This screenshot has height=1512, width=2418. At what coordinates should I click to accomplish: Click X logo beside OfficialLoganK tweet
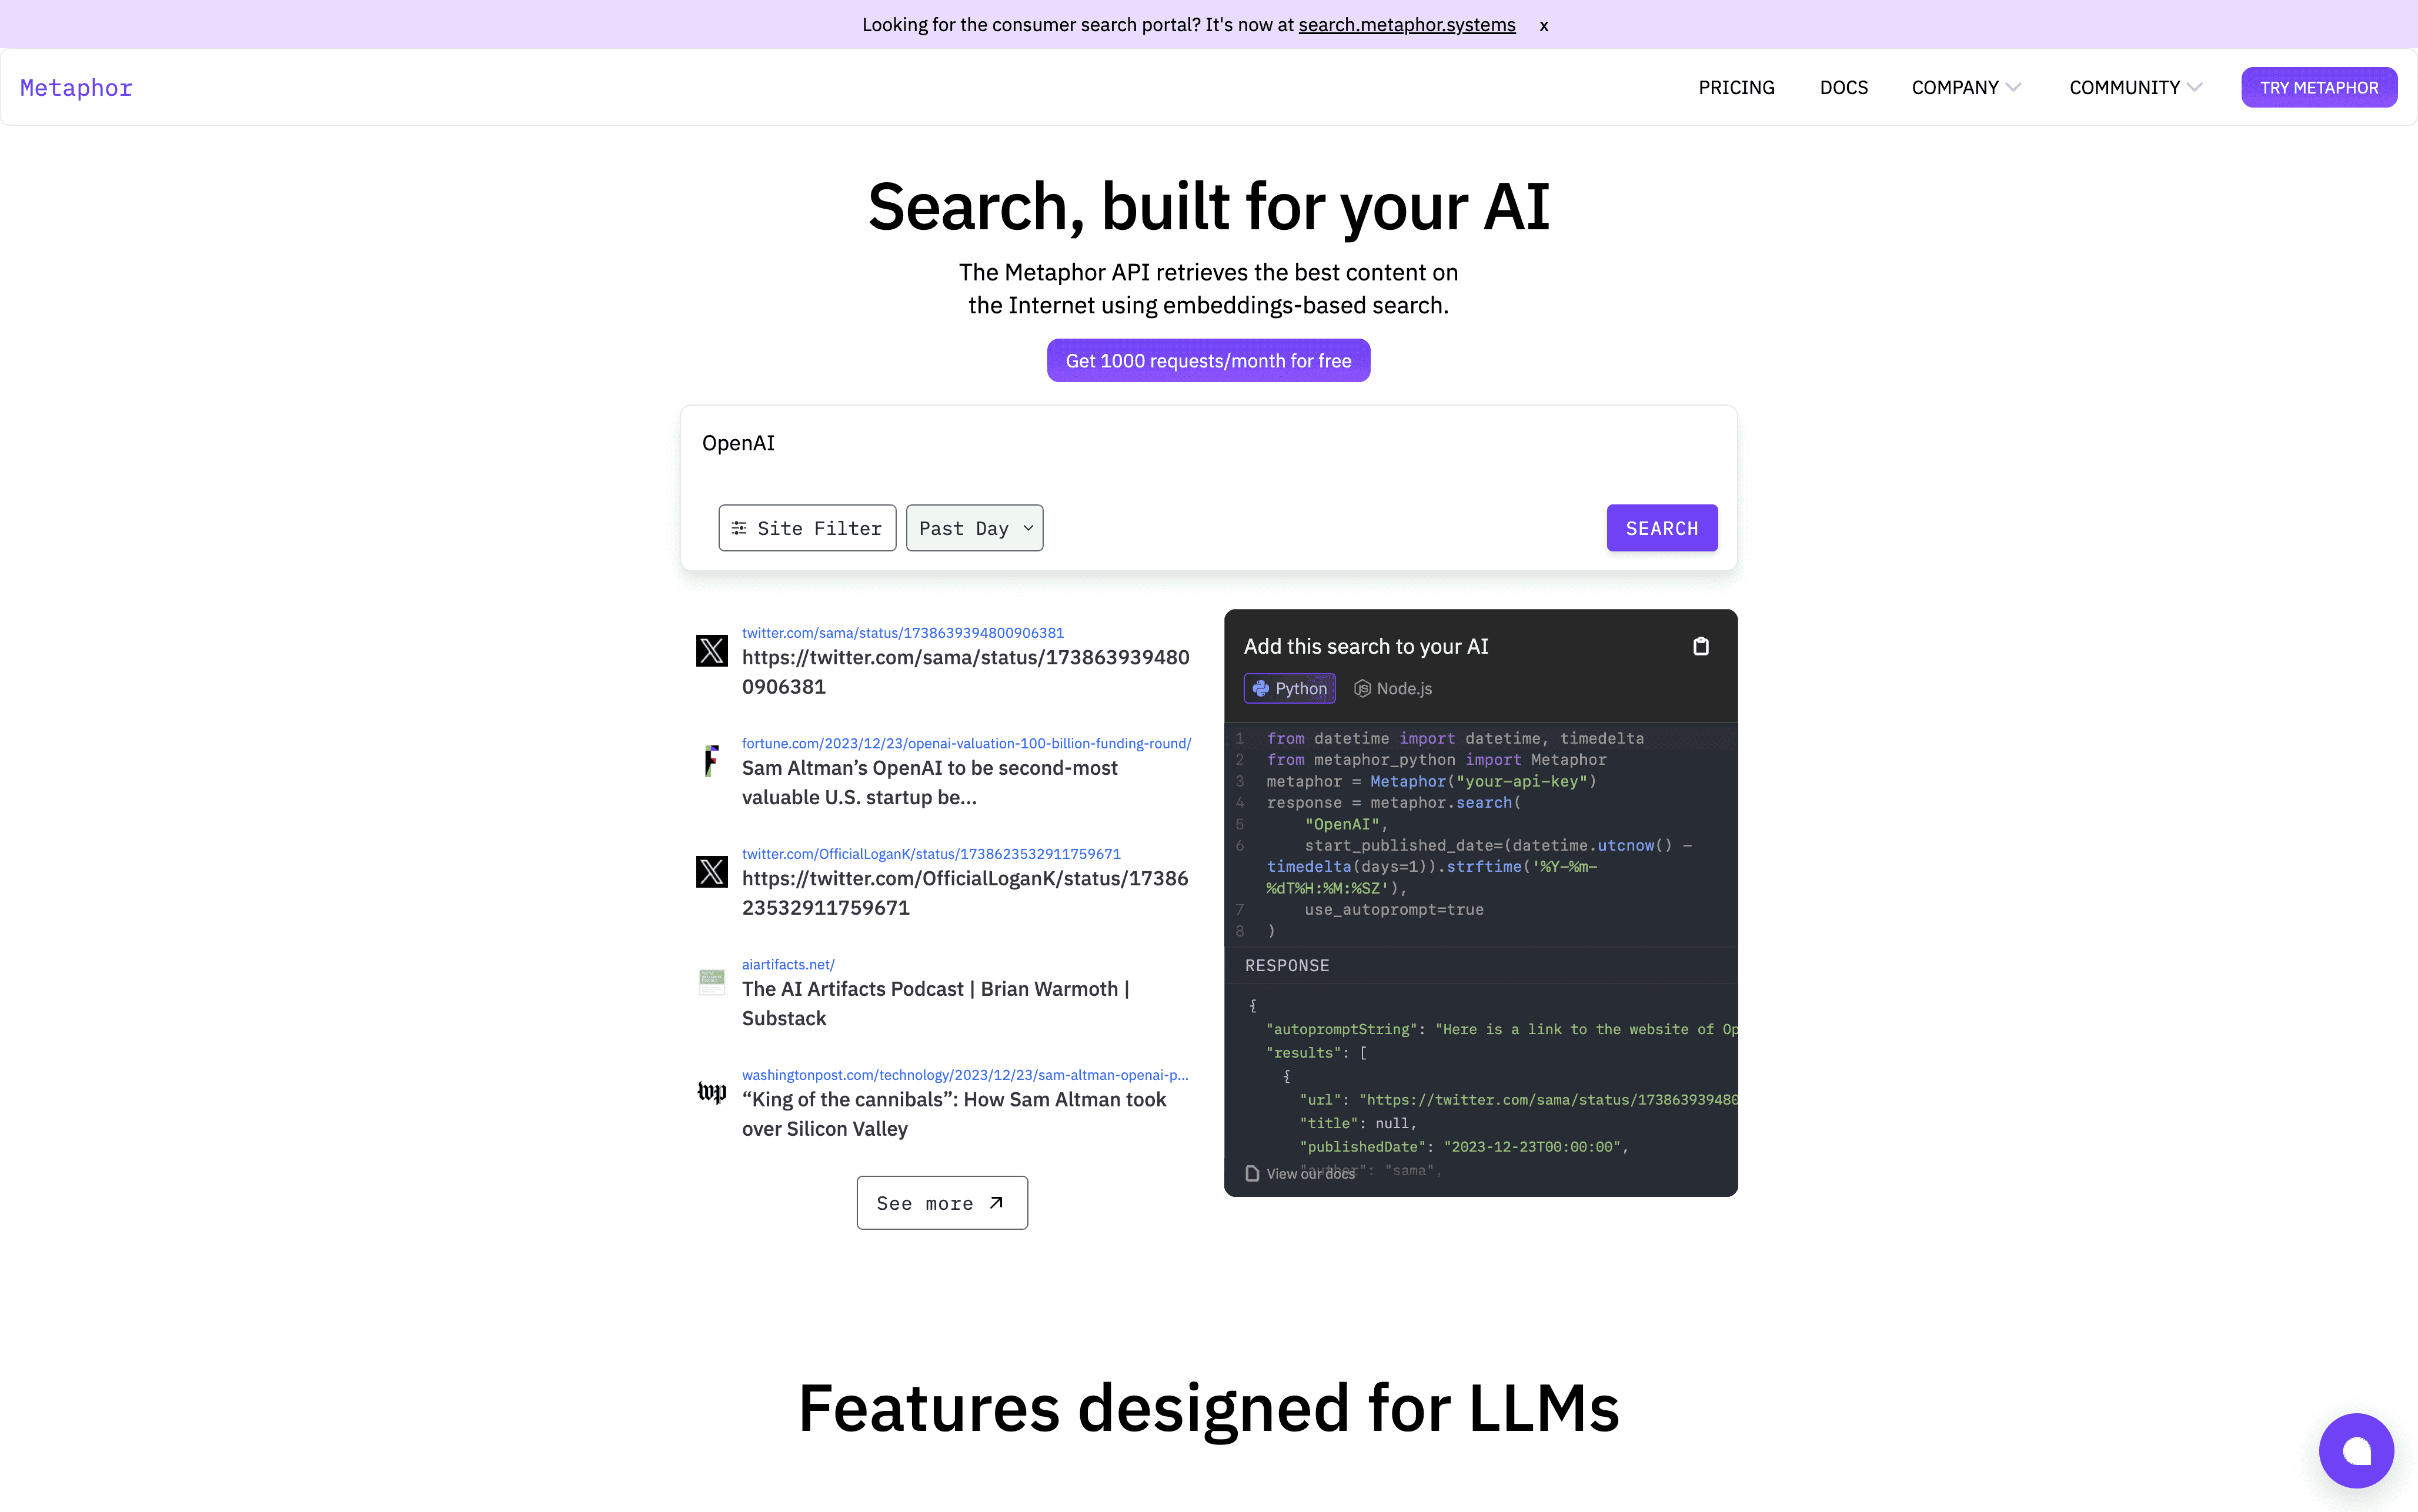pyautogui.click(x=711, y=872)
